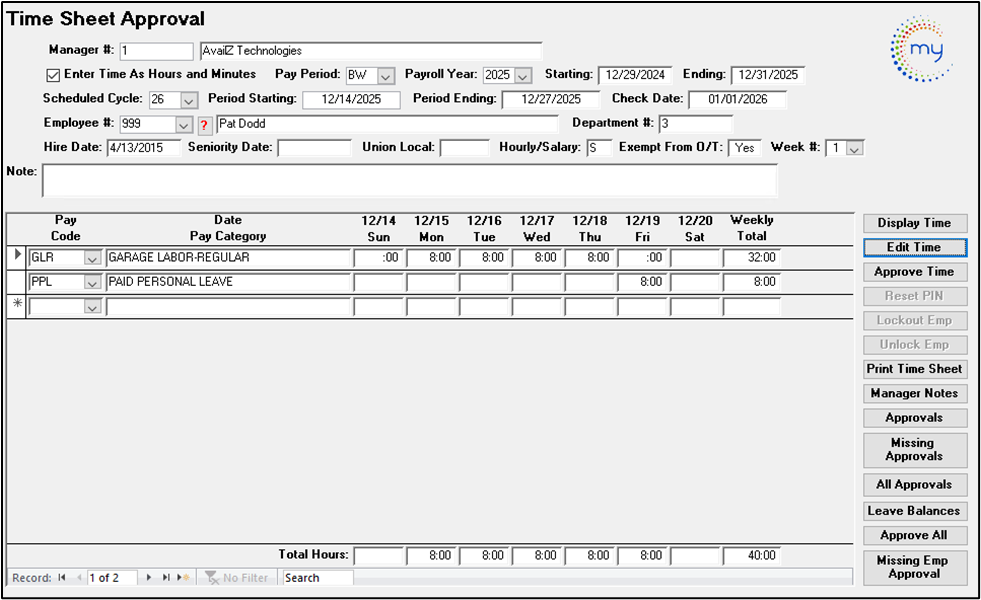Open the Employee # dropdown list
981x600 pixels.
(x=183, y=125)
